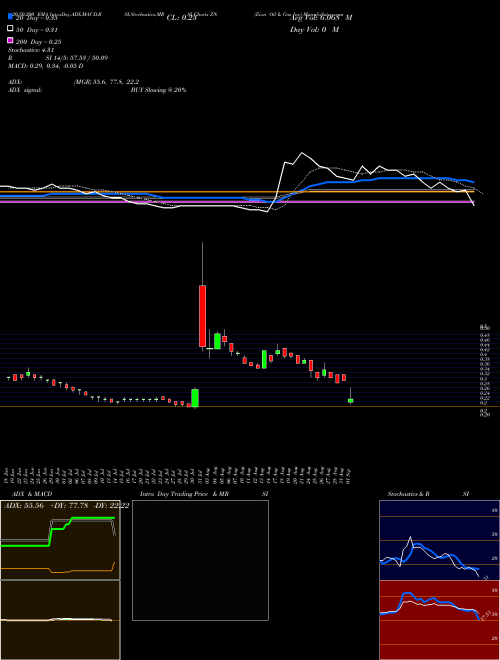Click the "BUY Slowing @ 20%" signal text

158,90
